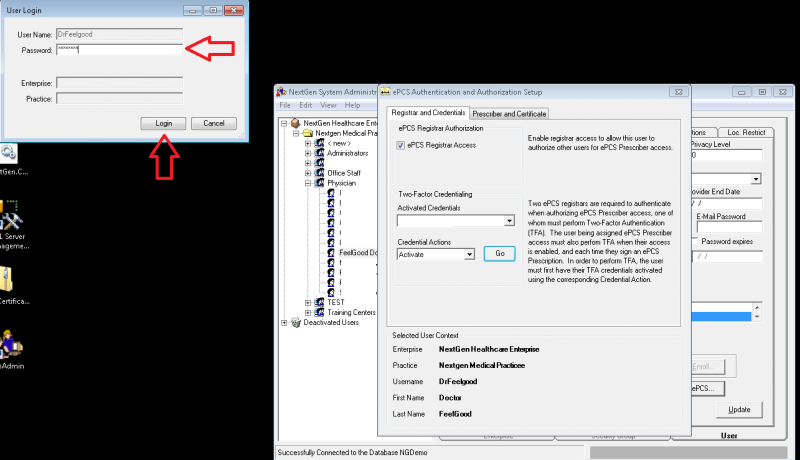The width and height of the screenshot is (800, 460).
Task: Click the Deactivated Users recycle icon
Action: coord(295,322)
